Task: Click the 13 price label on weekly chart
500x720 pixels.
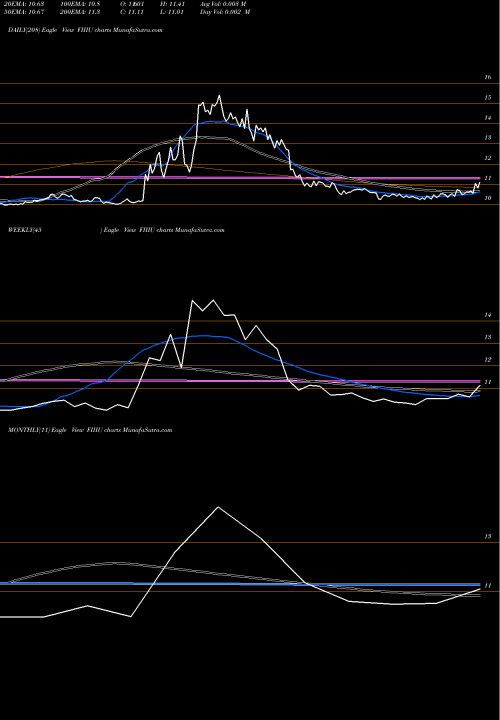Action: click(x=488, y=337)
